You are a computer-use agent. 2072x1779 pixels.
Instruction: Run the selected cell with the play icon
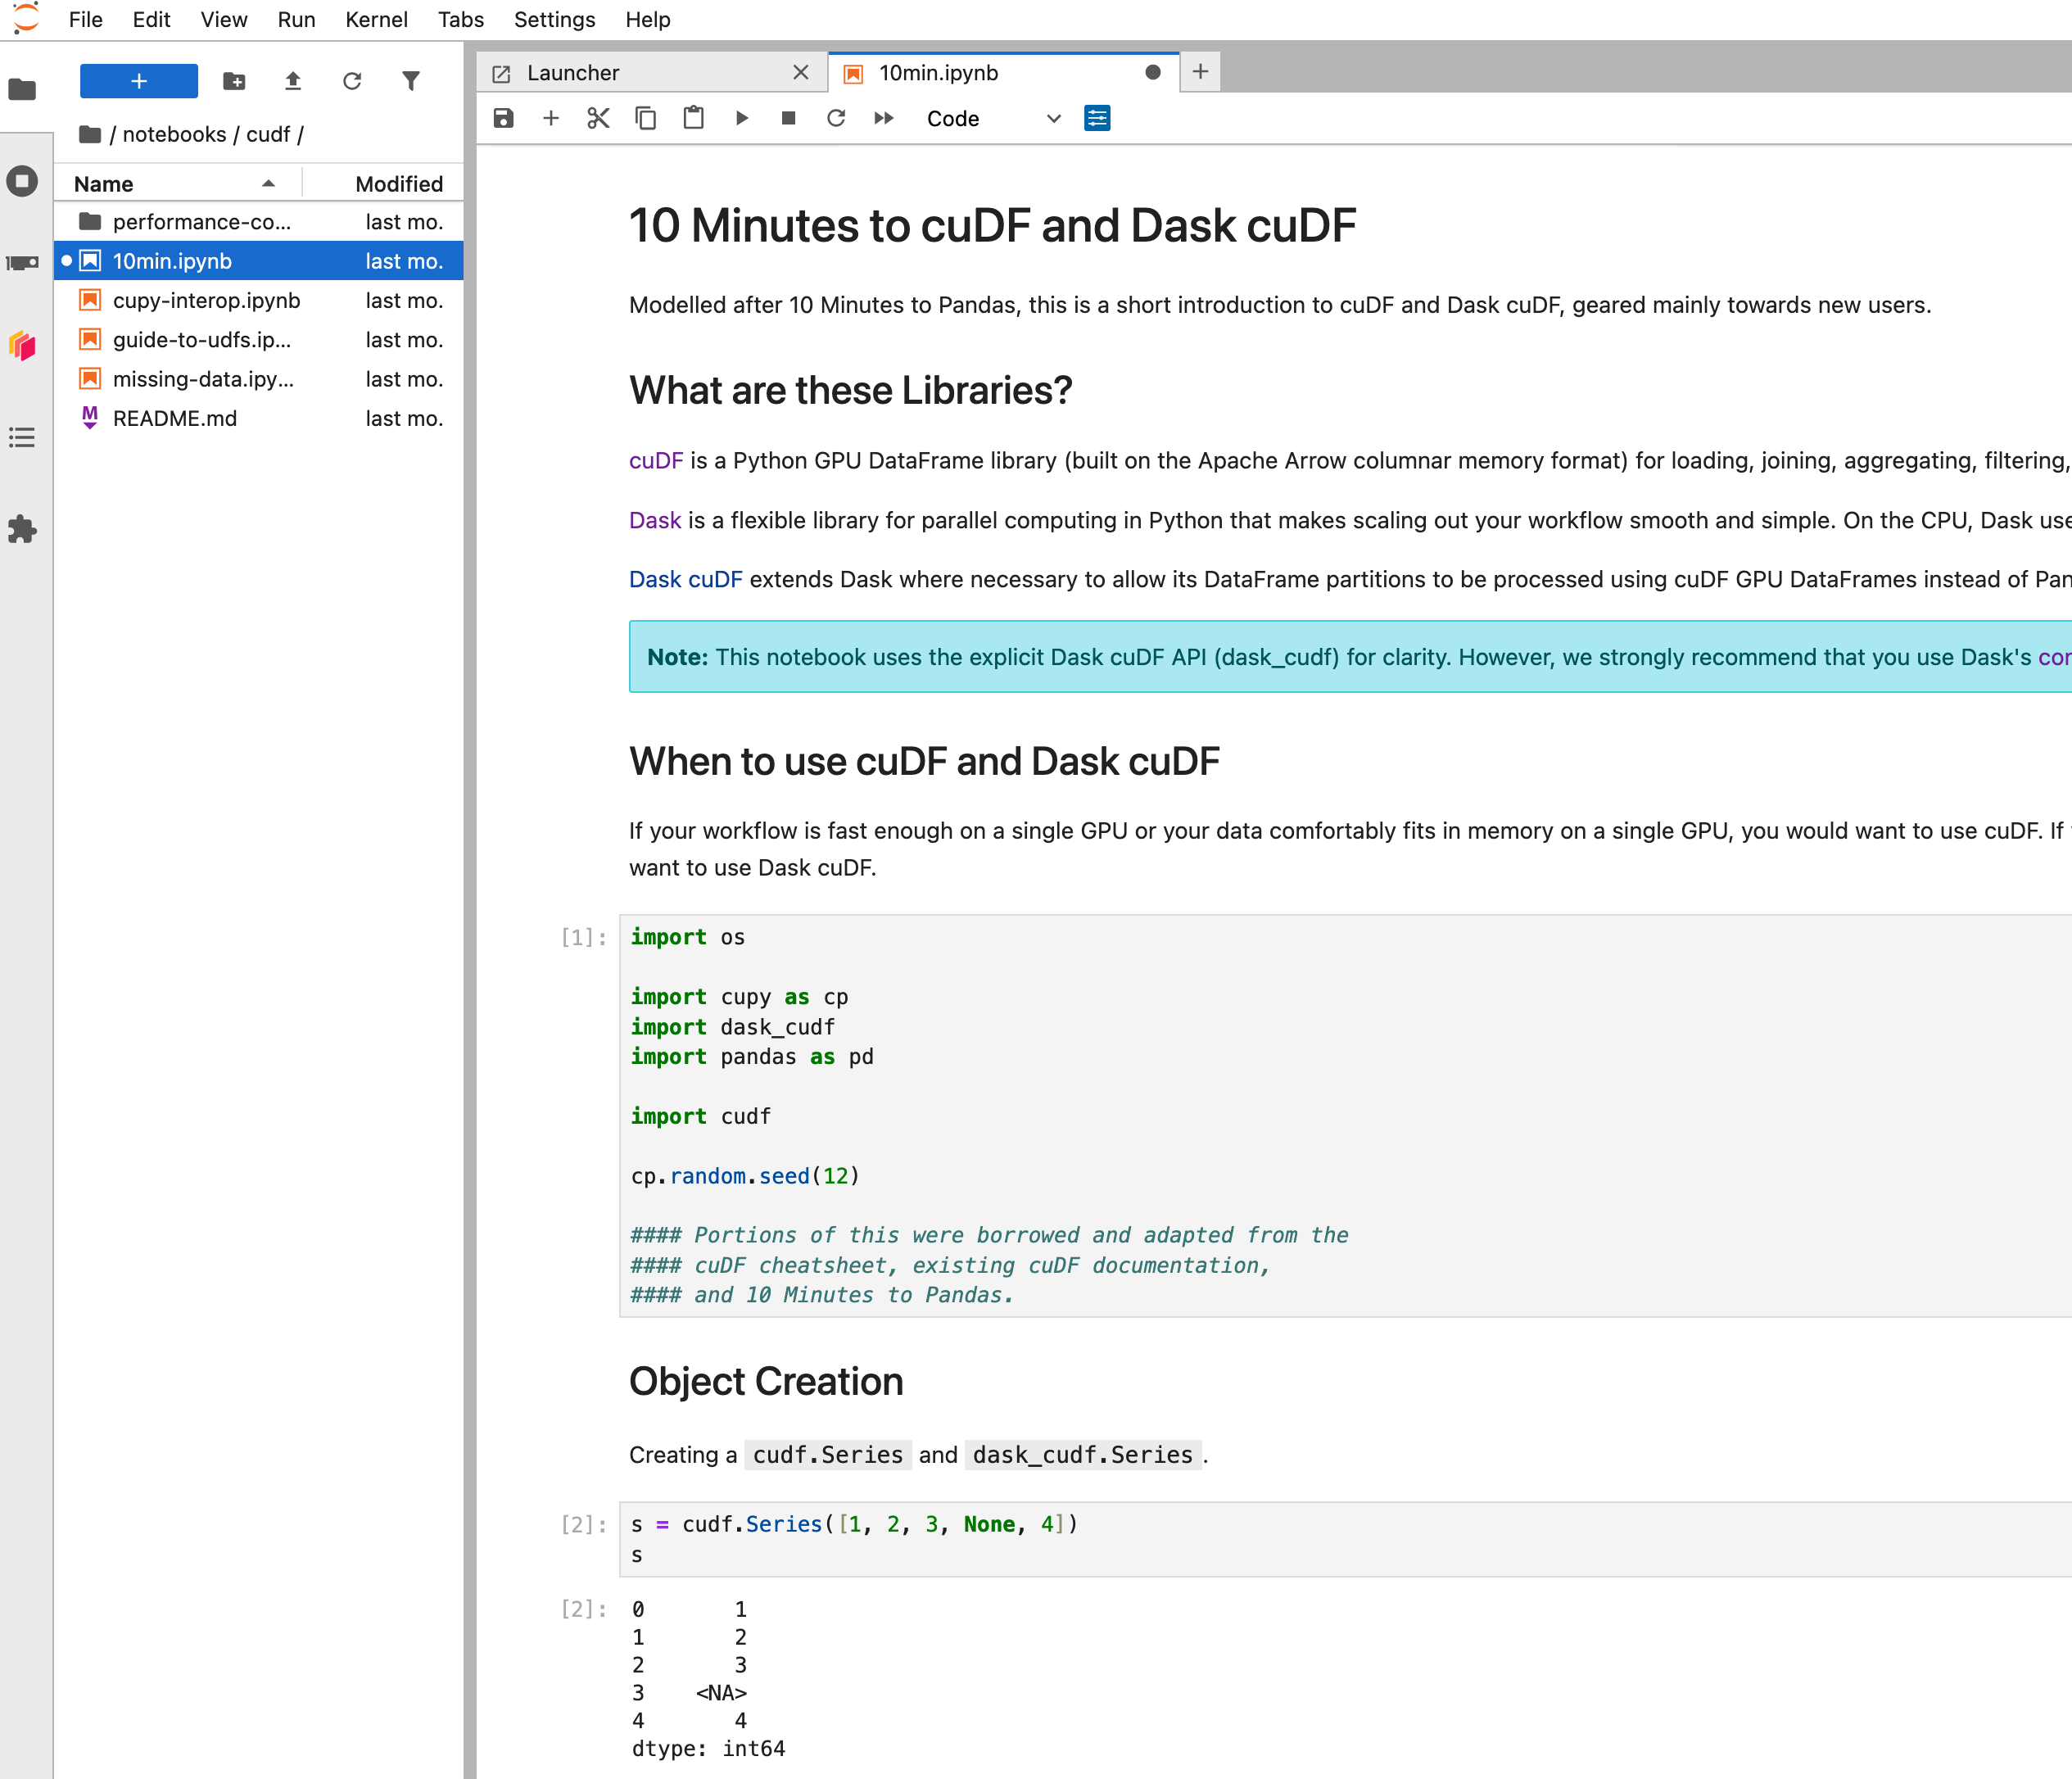click(x=741, y=118)
